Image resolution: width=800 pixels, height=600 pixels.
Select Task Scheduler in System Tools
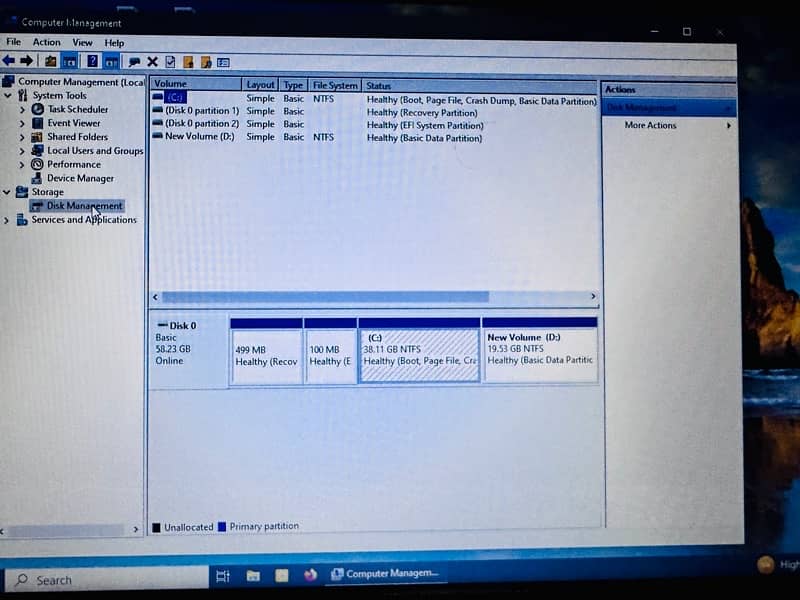78,109
